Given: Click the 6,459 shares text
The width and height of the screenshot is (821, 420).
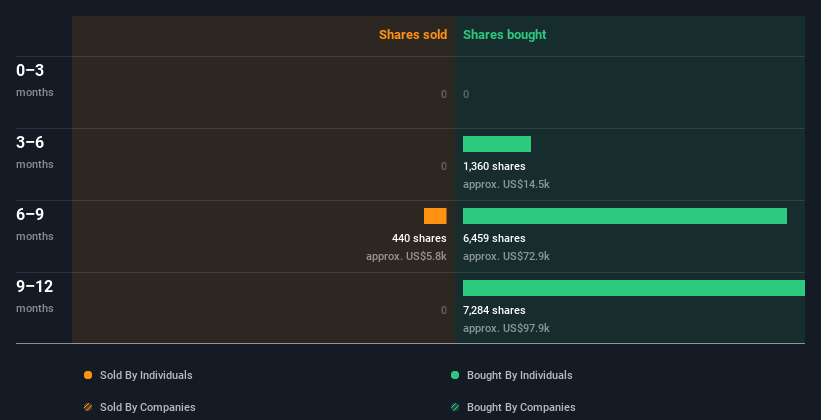Looking at the screenshot, I should coord(494,238).
